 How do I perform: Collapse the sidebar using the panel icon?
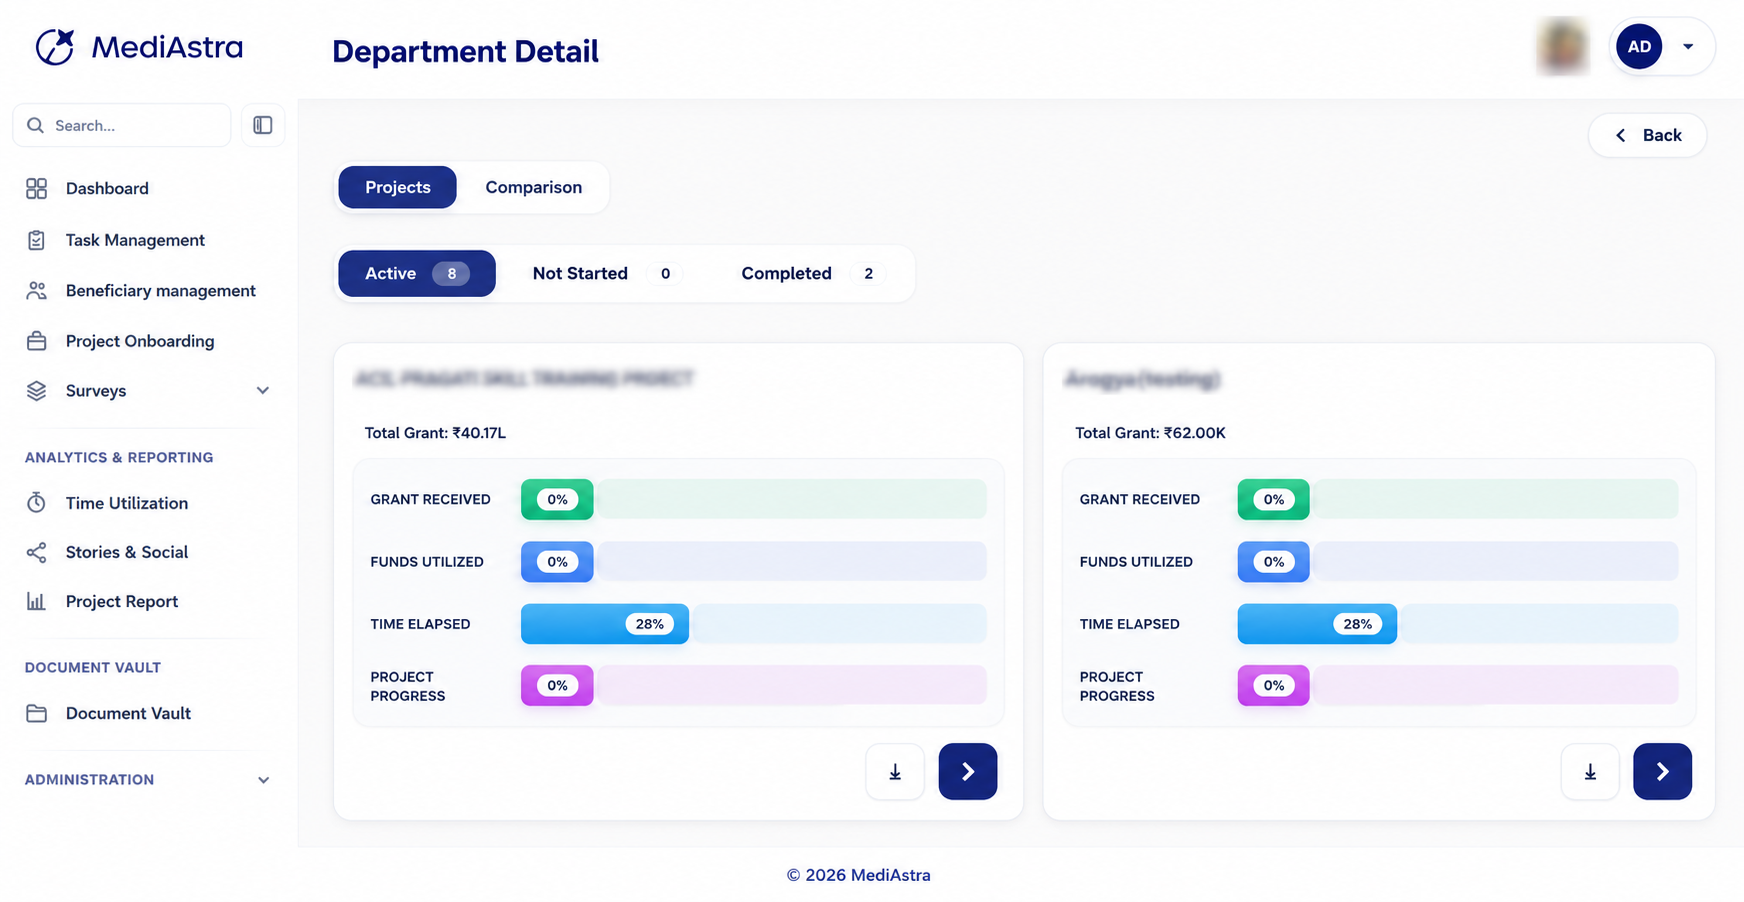click(263, 125)
